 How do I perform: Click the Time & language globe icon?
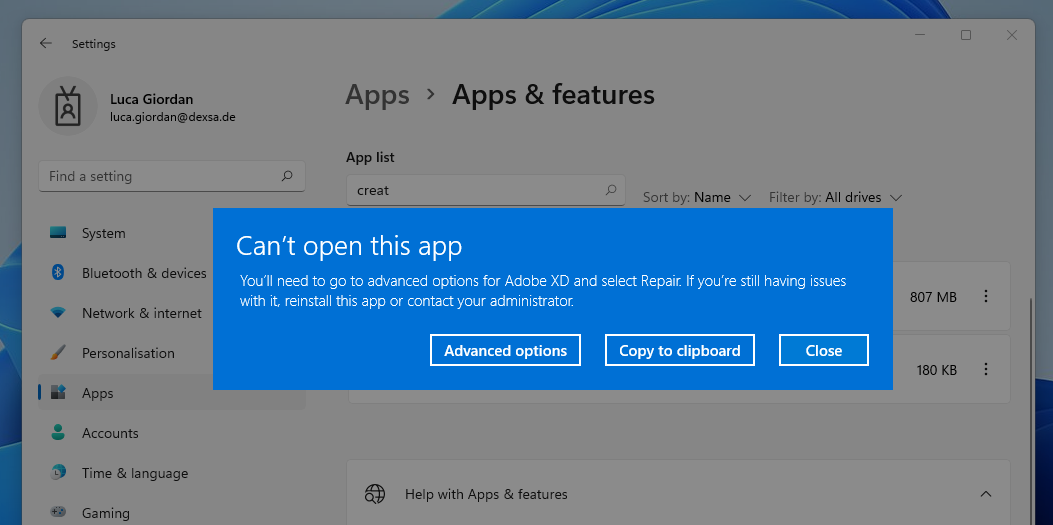58,473
